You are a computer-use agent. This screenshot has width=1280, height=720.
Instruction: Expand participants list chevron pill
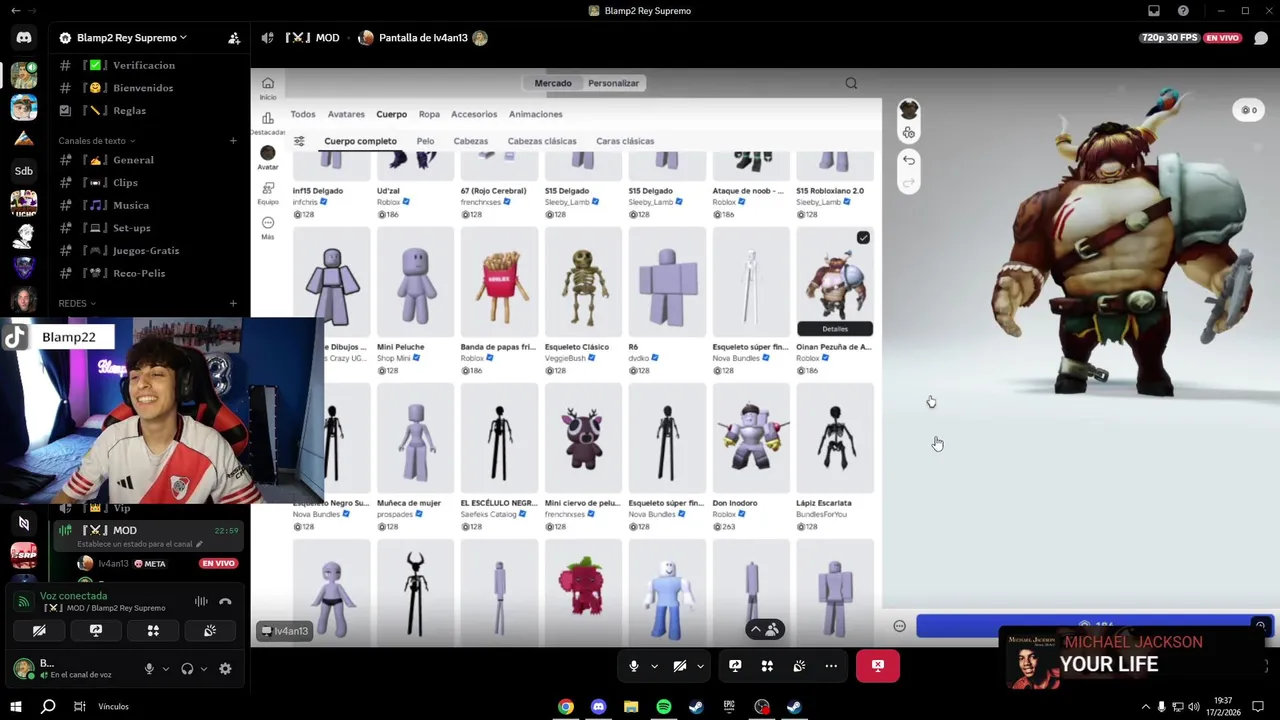(765, 629)
